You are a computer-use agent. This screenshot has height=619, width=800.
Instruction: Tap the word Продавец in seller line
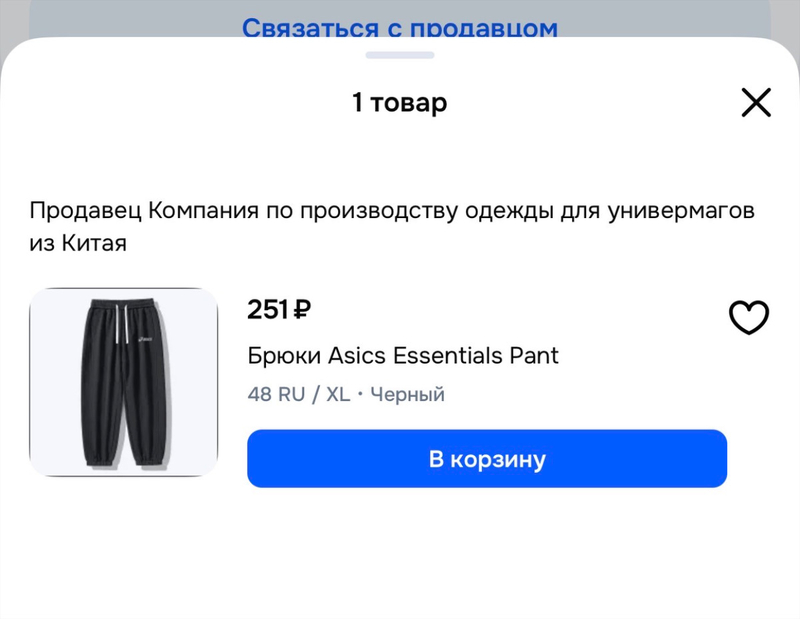tap(85, 210)
